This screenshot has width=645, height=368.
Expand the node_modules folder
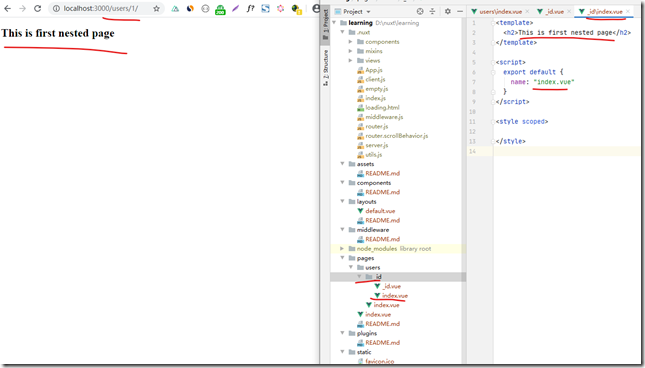click(342, 249)
